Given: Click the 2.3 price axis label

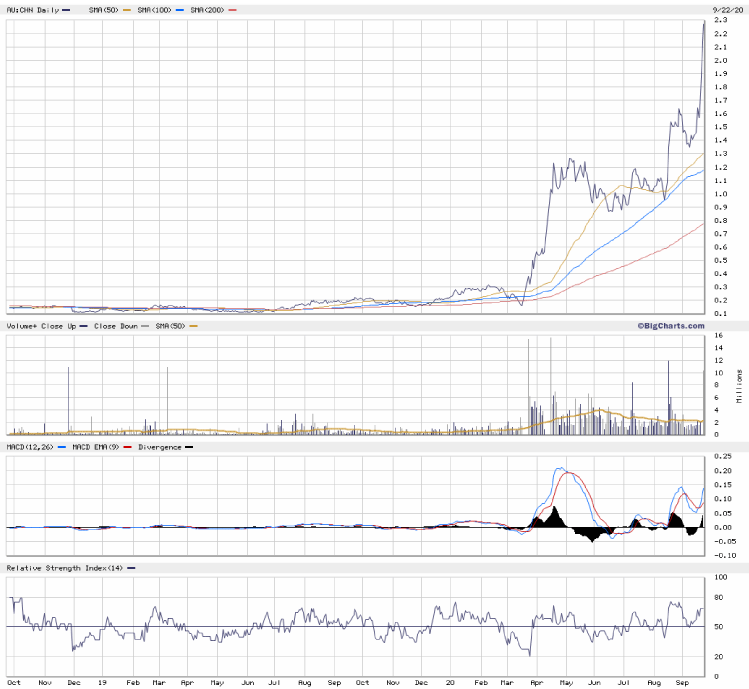Looking at the screenshot, I should [x=718, y=21].
